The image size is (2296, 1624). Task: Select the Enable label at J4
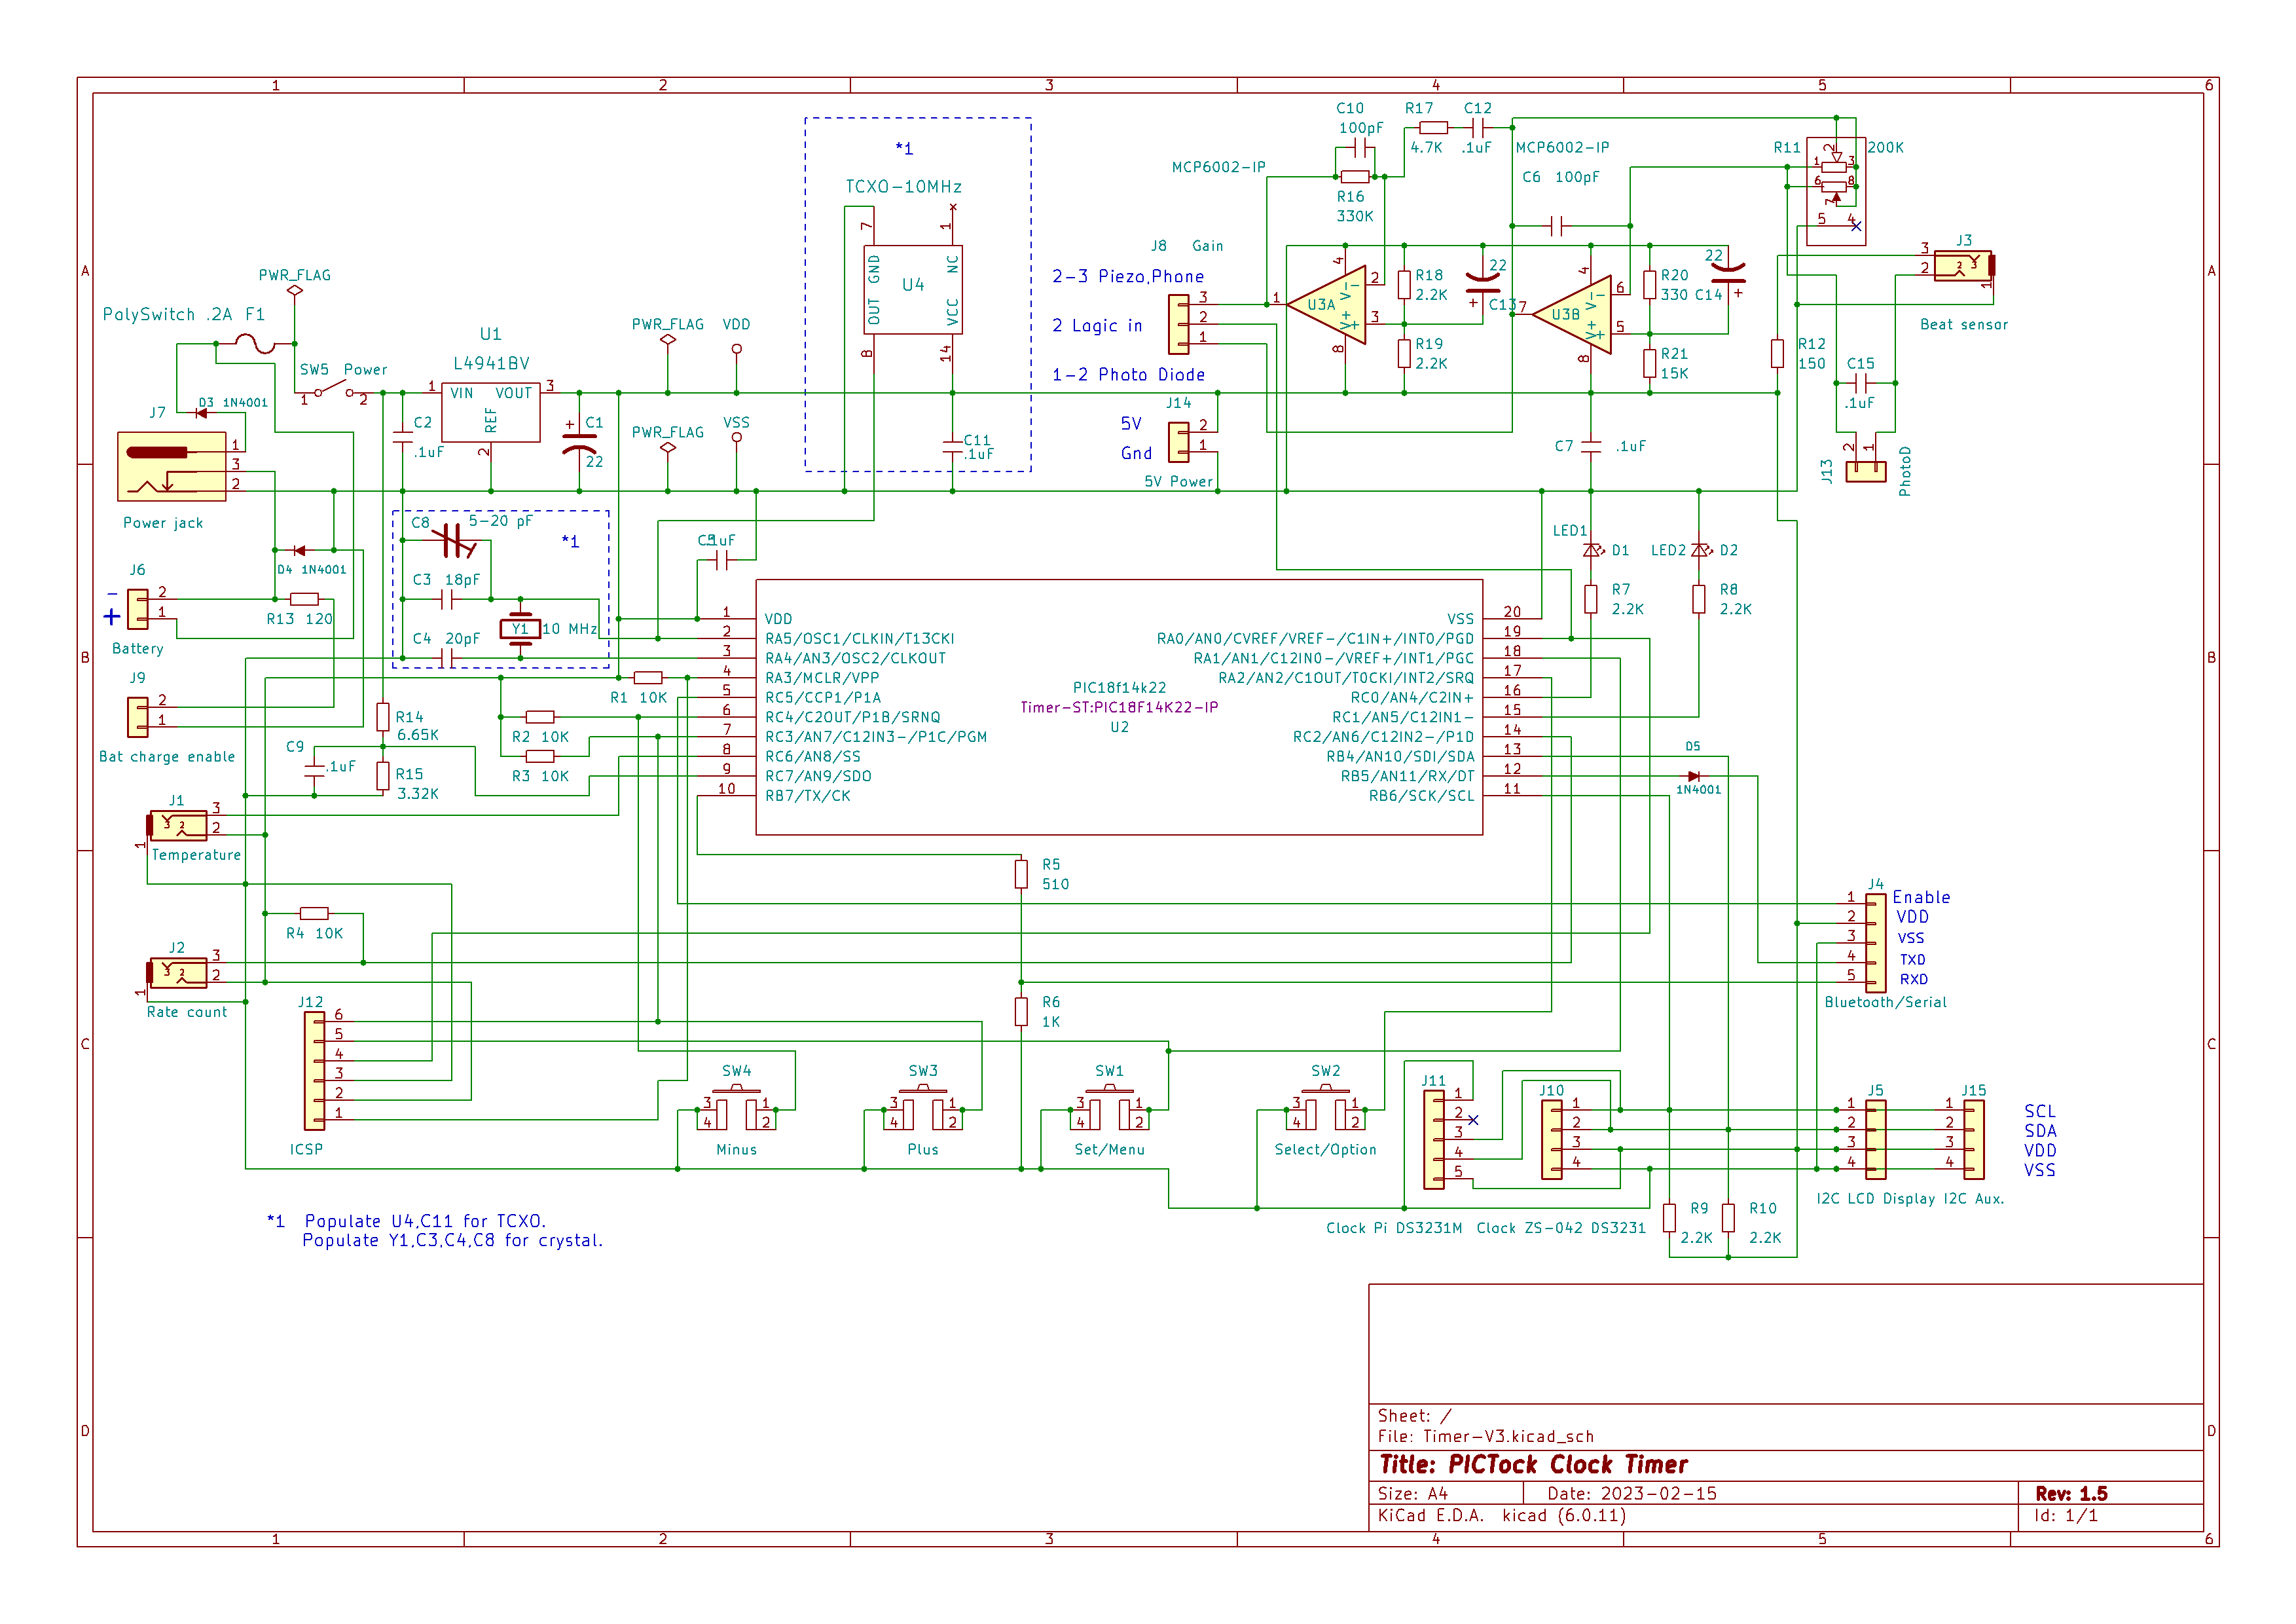1921,898
